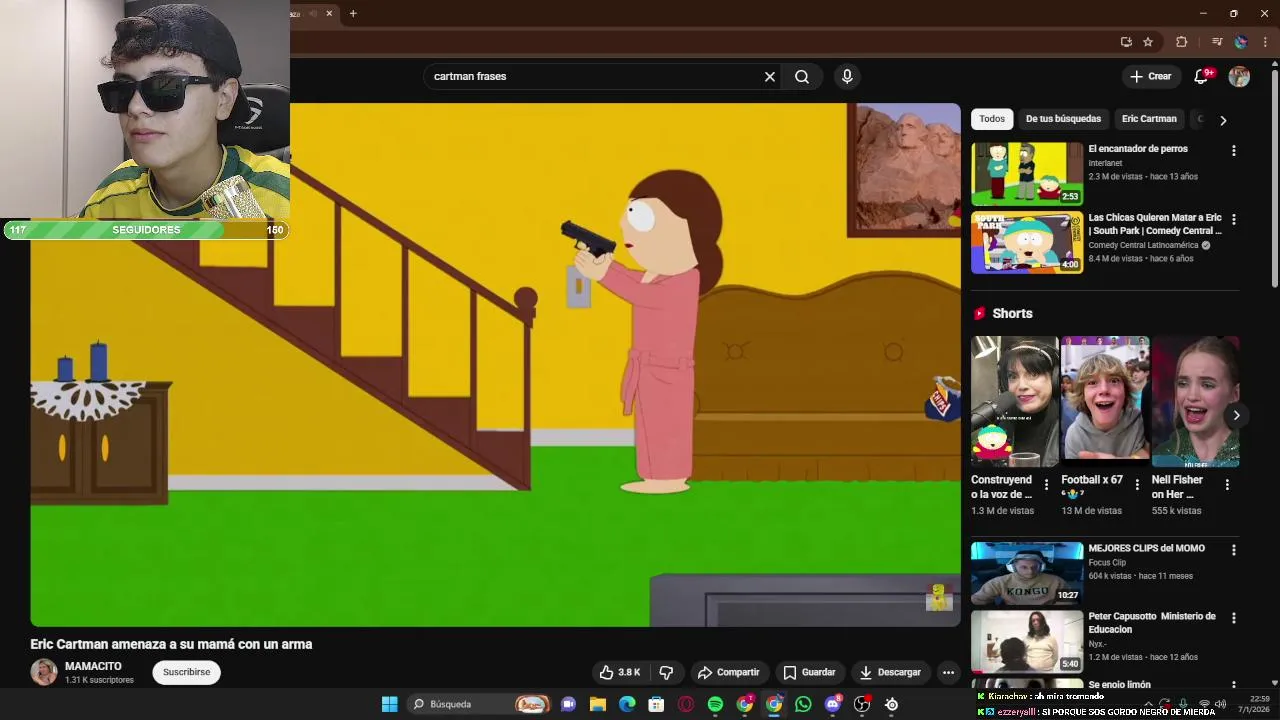Open Opera GX from the taskbar
The image size is (1280, 720).
click(x=686, y=704)
